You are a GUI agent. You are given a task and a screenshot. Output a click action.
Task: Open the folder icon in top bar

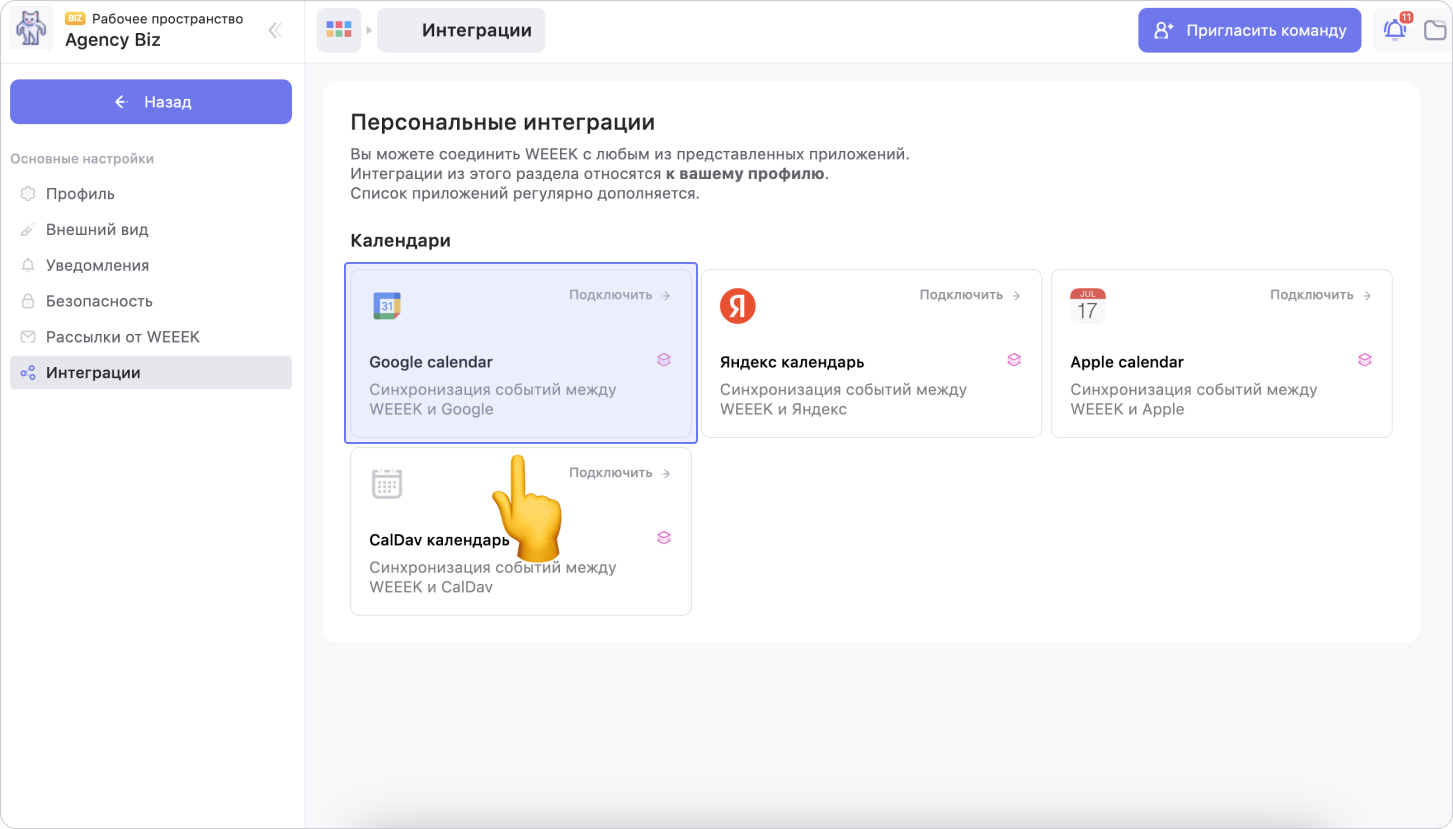[1435, 30]
